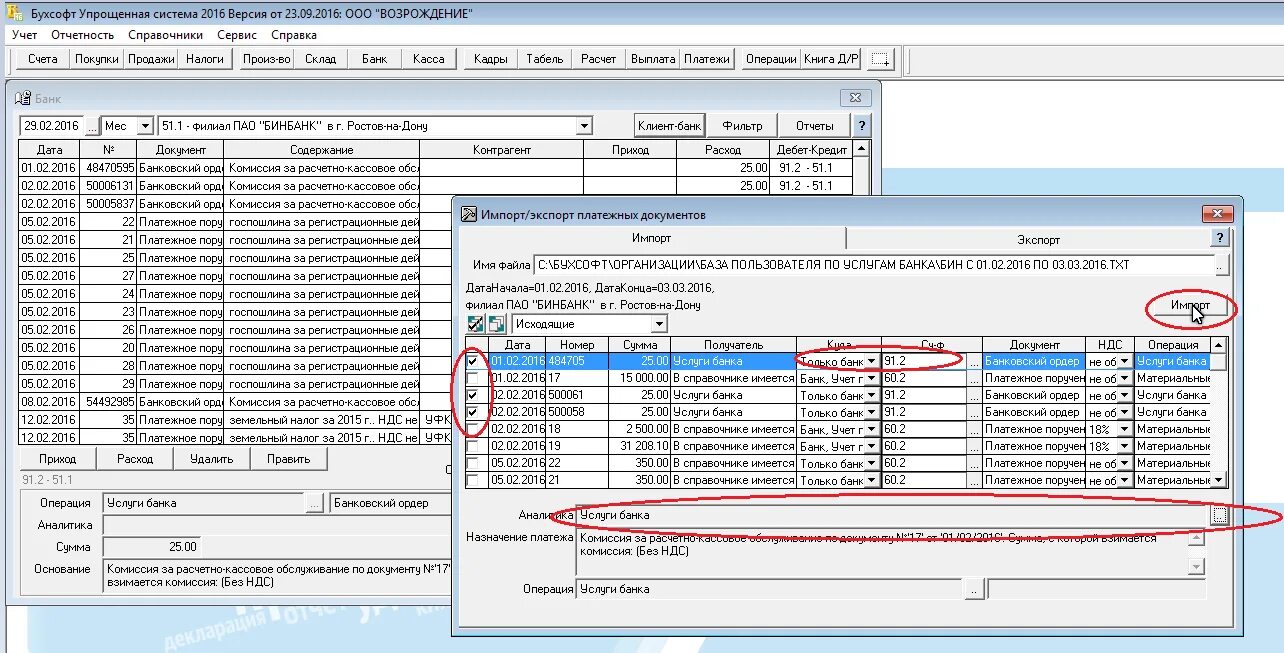Click amount cell 31 208.10
Viewport: 1284px width, 653px height.
640,446
